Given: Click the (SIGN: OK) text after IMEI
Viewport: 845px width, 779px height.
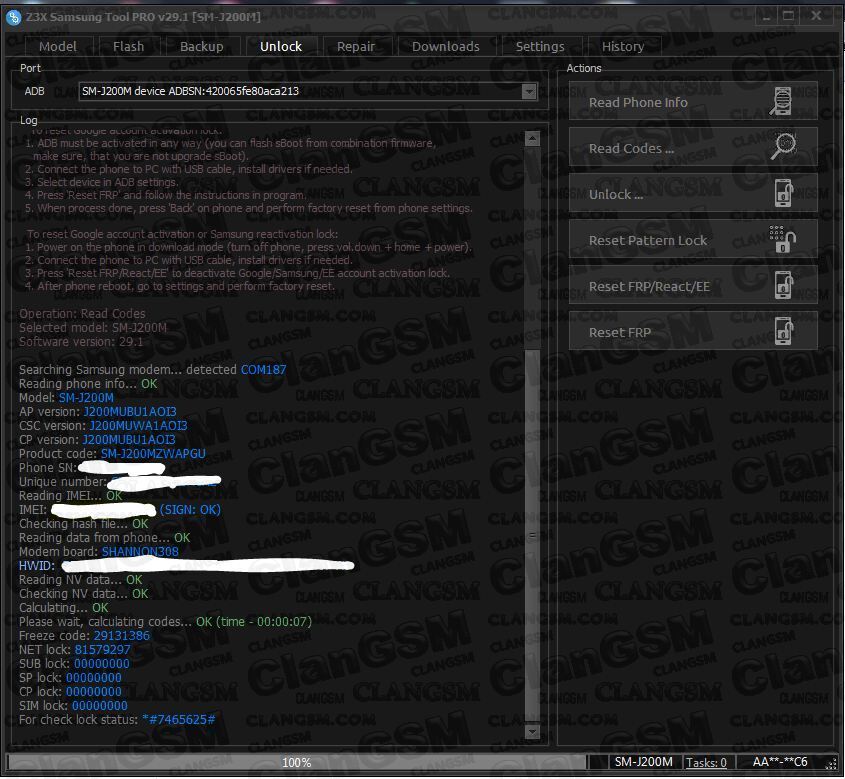Looking at the screenshot, I should pyautogui.click(x=190, y=510).
